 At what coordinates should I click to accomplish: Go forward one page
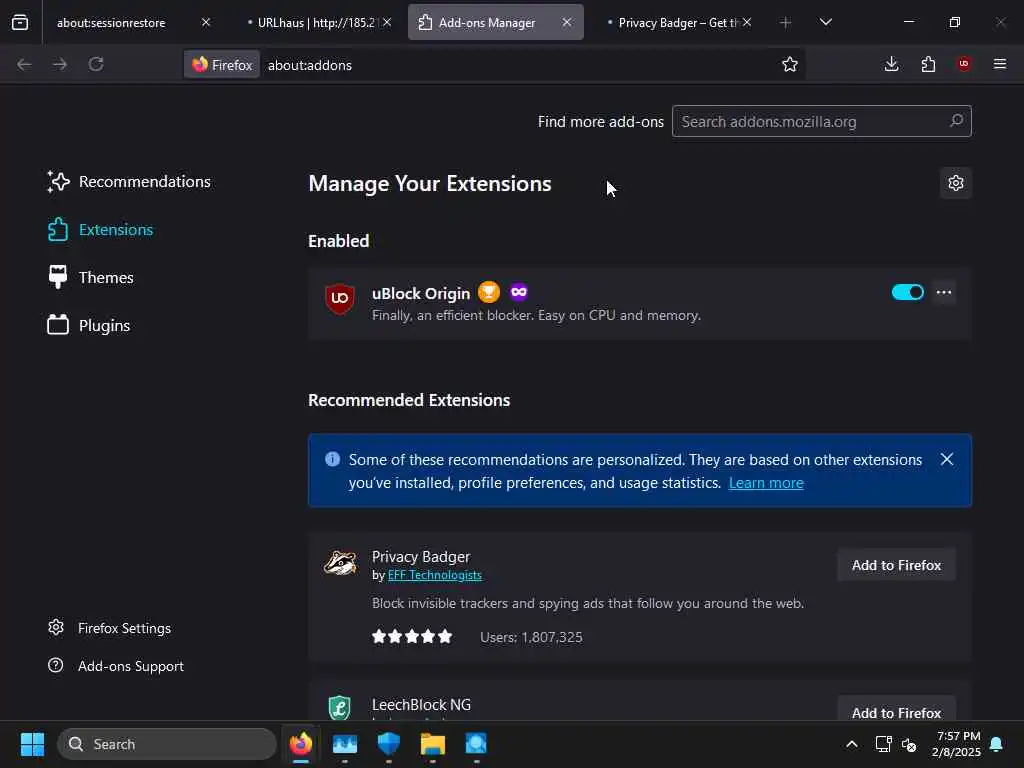click(60, 64)
